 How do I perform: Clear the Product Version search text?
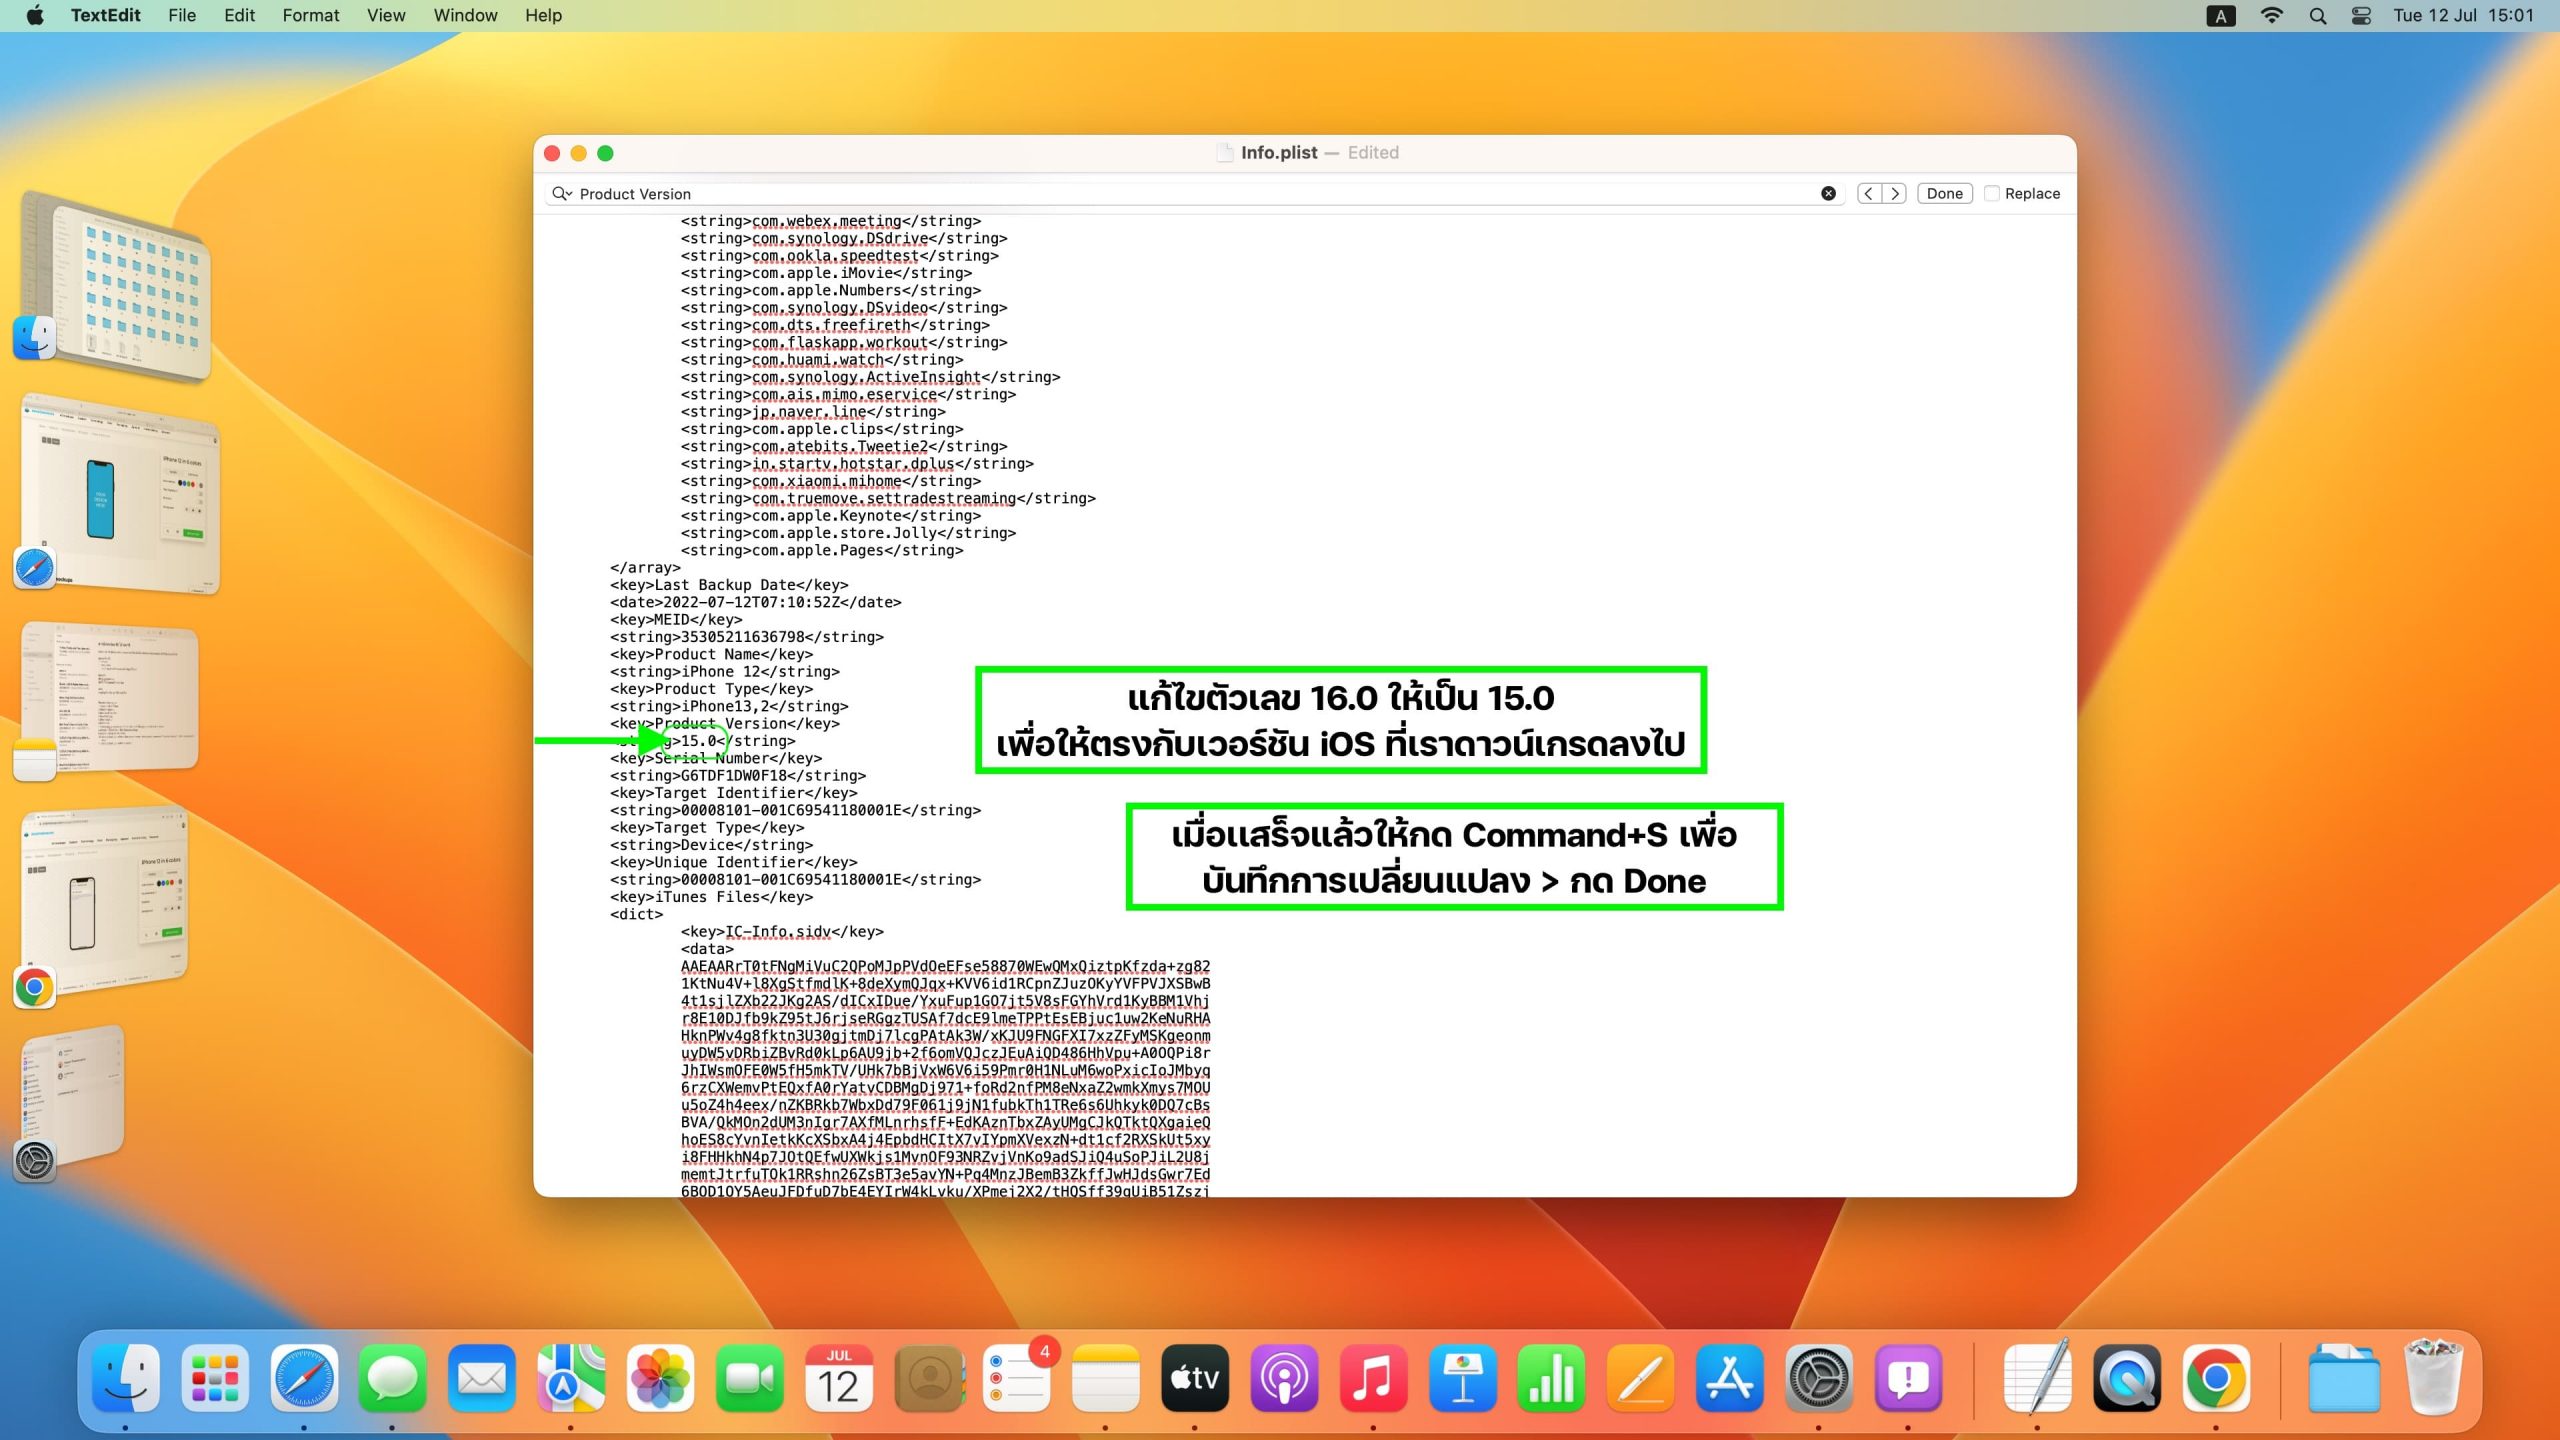coord(1828,194)
